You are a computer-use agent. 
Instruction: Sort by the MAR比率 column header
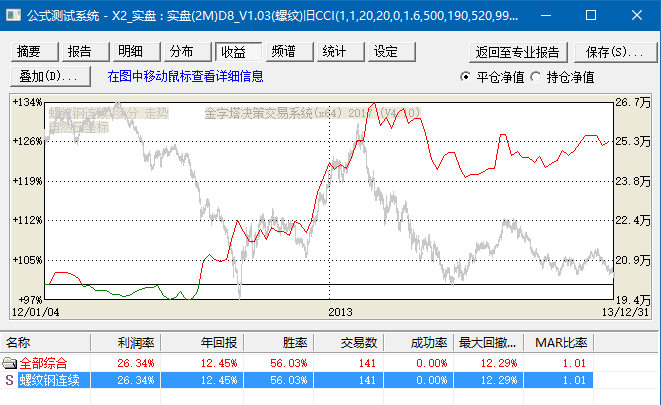click(559, 343)
